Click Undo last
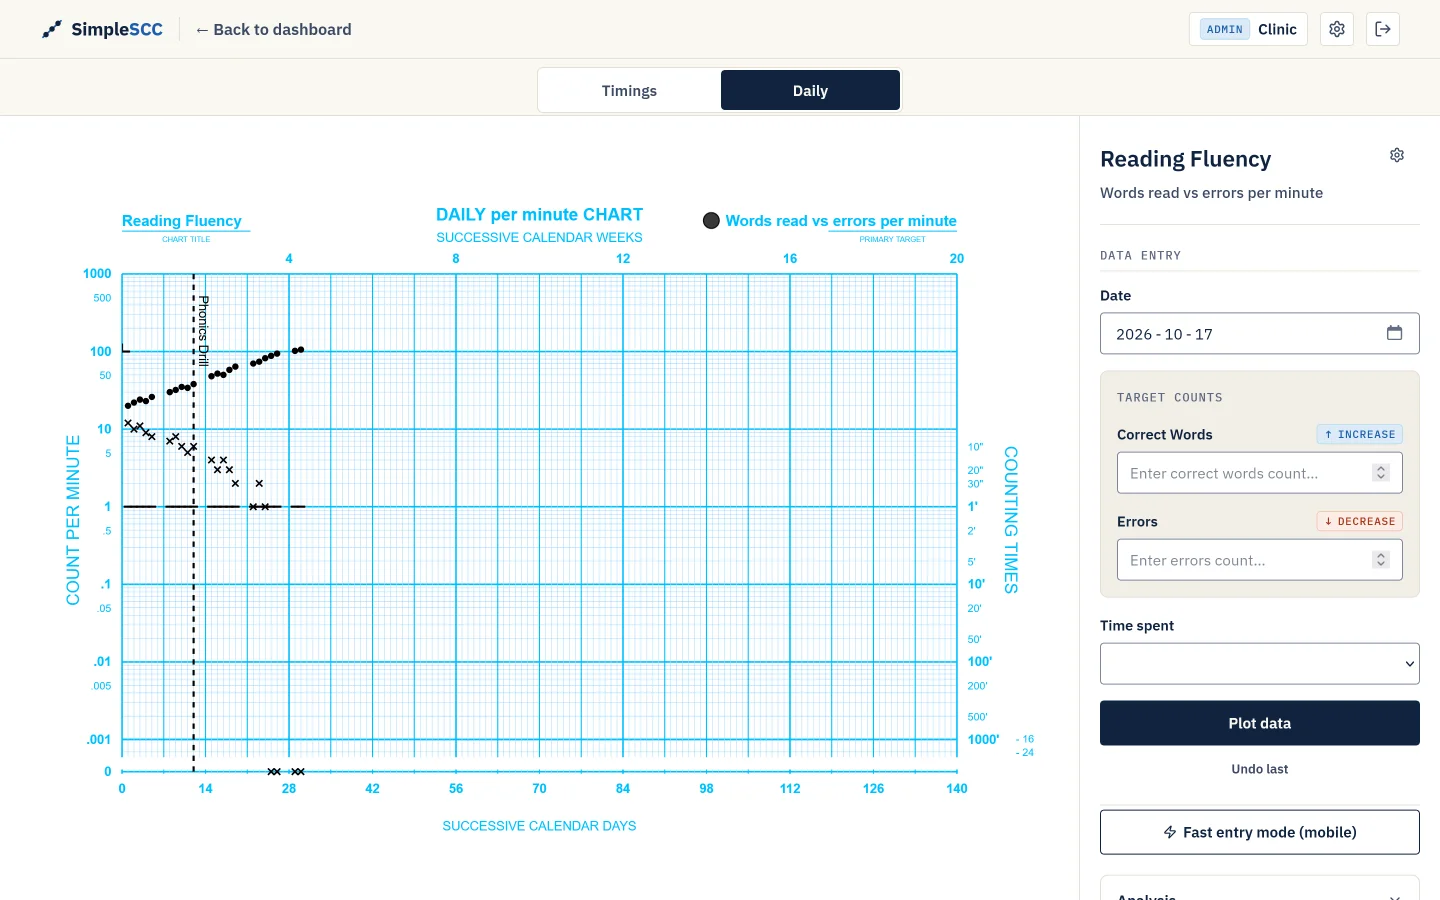This screenshot has width=1440, height=900. point(1260,769)
